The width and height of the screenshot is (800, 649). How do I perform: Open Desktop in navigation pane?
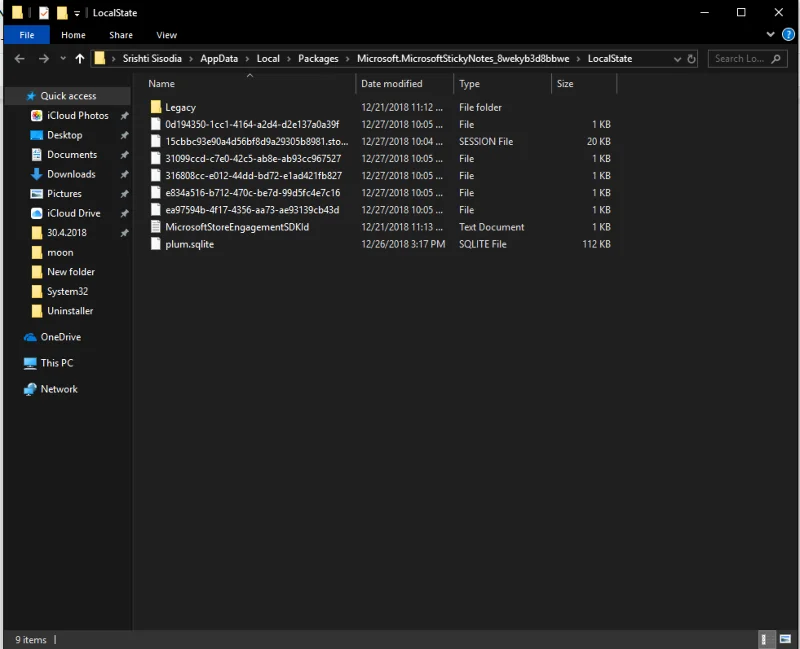click(x=64, y=135)
